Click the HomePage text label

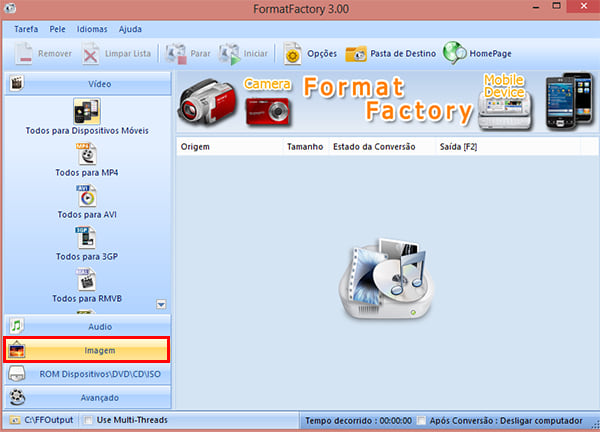point(490,54)
